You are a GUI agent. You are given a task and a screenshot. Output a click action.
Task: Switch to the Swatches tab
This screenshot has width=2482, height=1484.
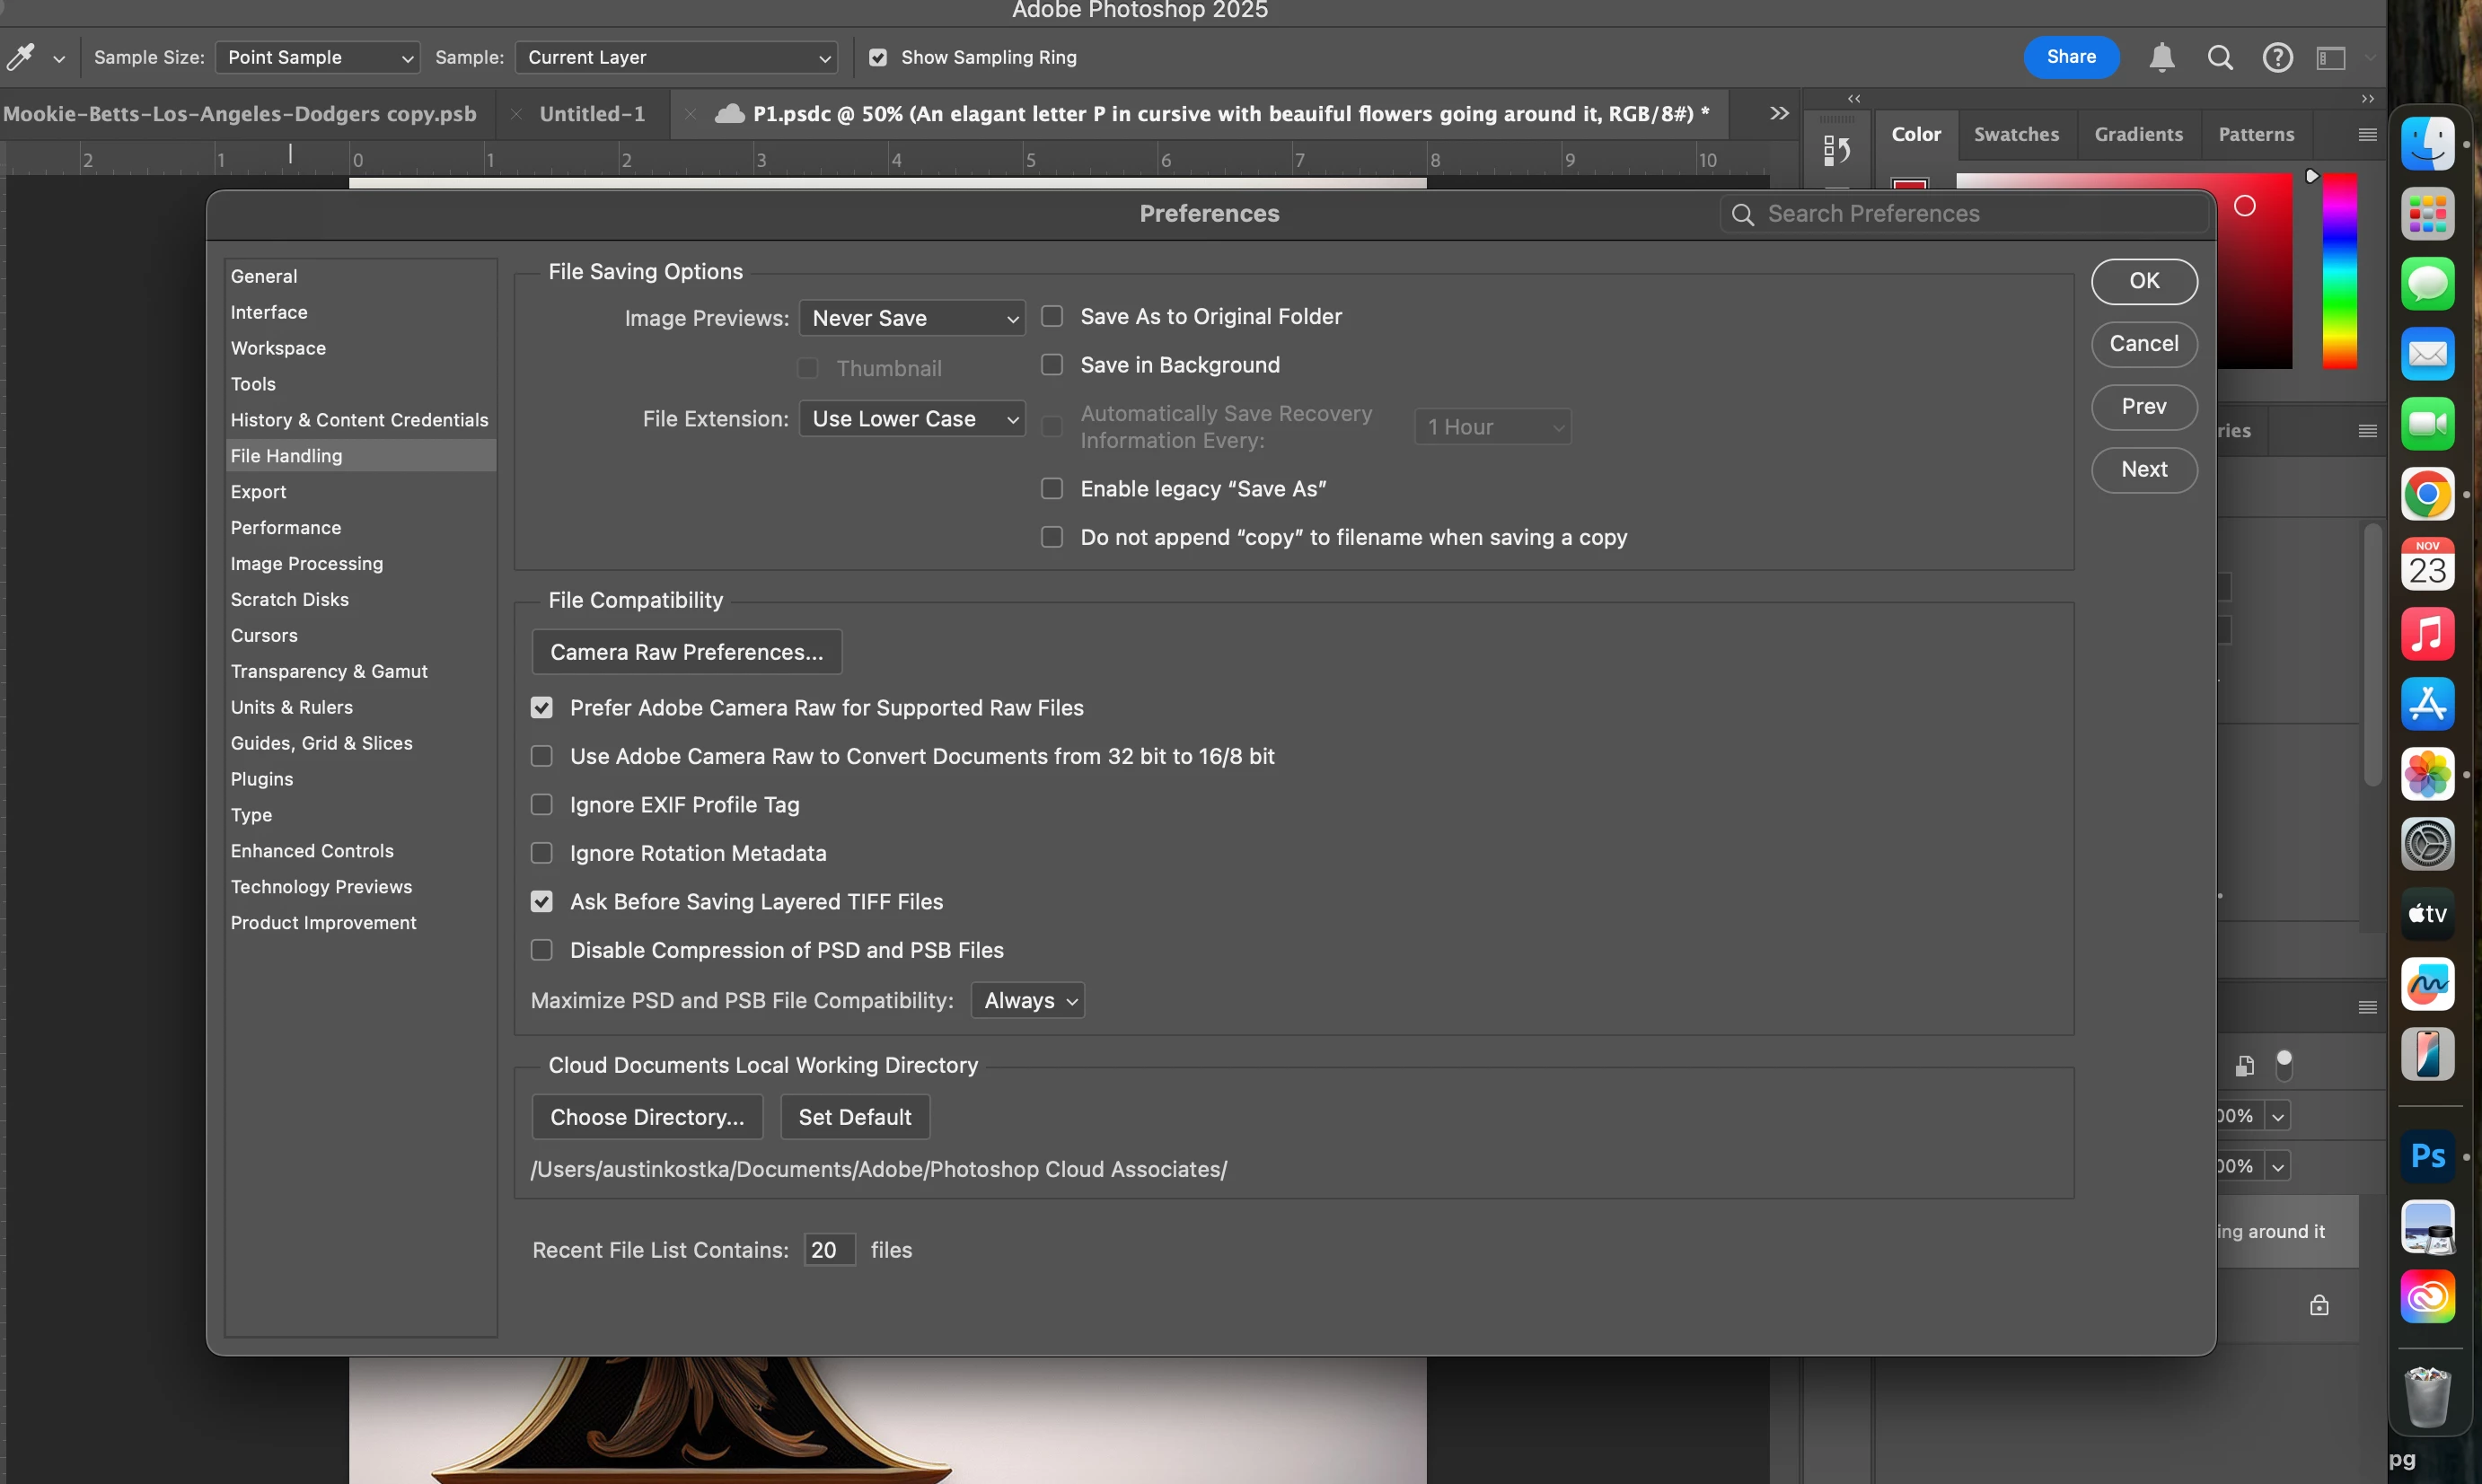[2016, 134]
